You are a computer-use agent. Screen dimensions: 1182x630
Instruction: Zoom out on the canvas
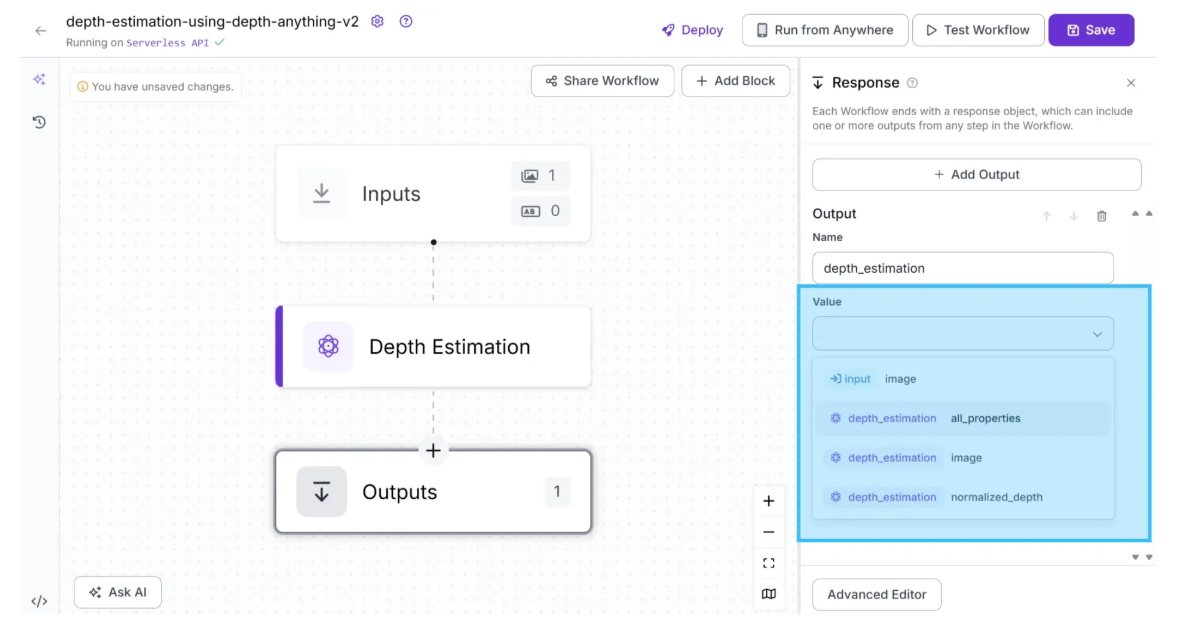tap(768, 532)
